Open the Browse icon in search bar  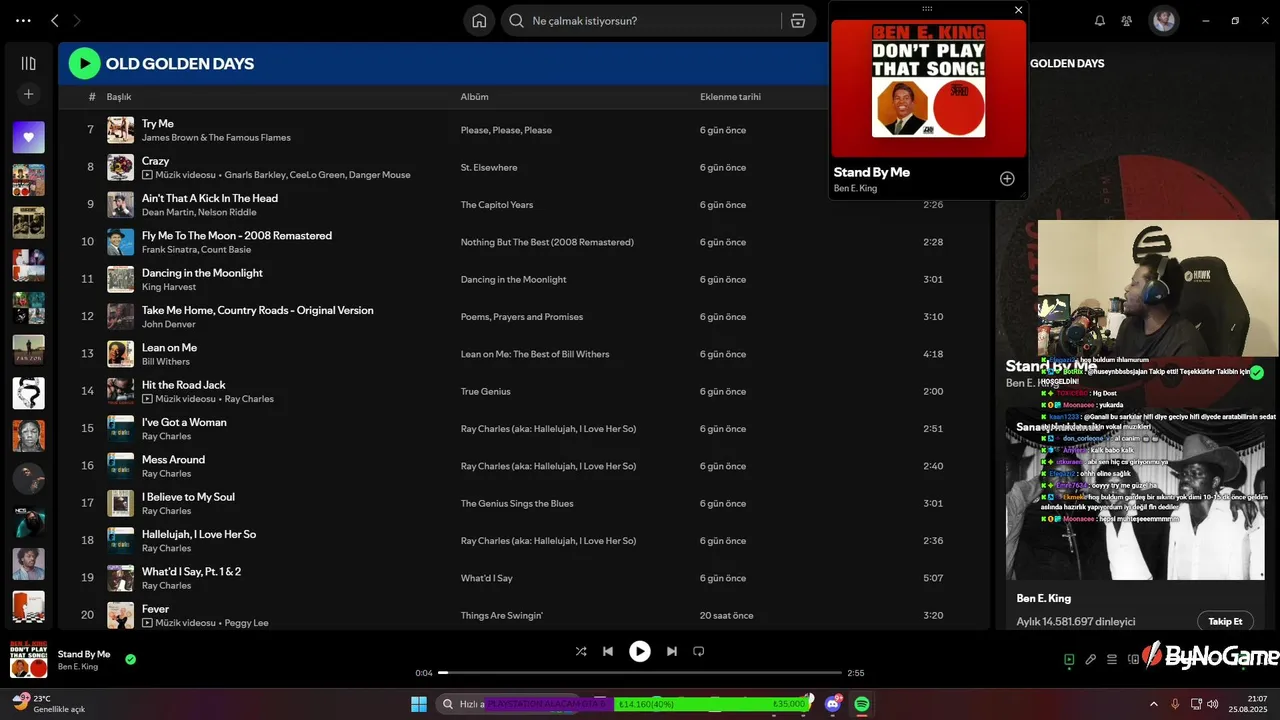coord(797,21)
